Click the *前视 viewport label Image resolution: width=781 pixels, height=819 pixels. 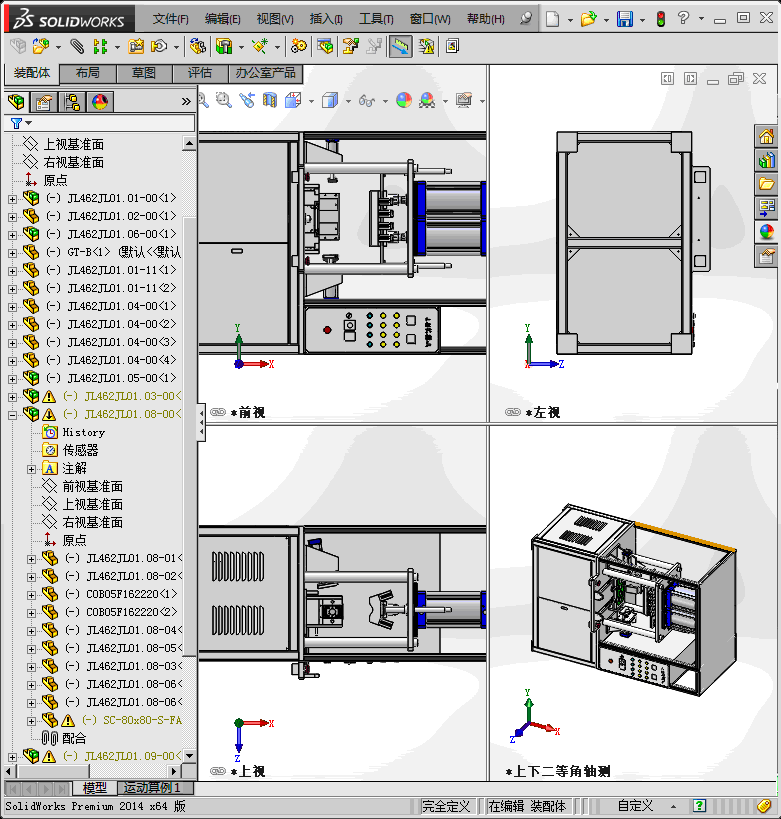pyautogui.click(x=248, y=413)
